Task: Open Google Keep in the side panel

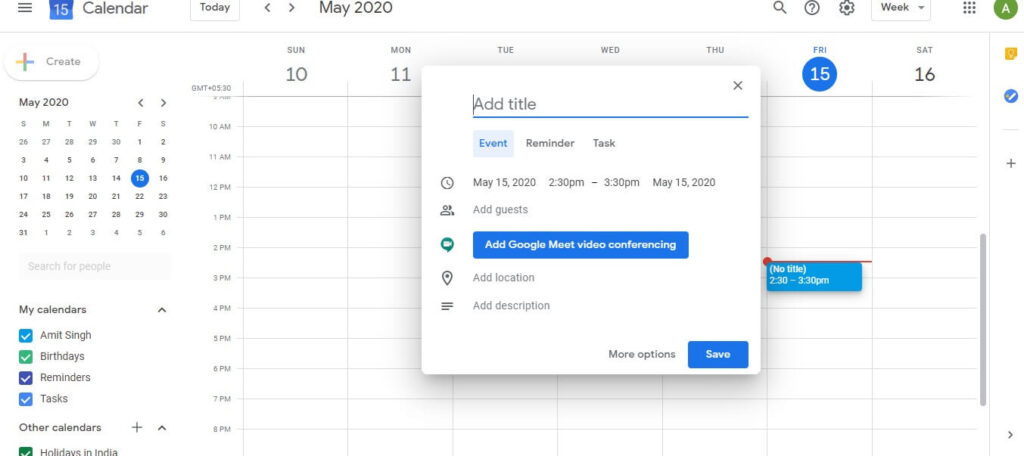Action: (1010, 54)
